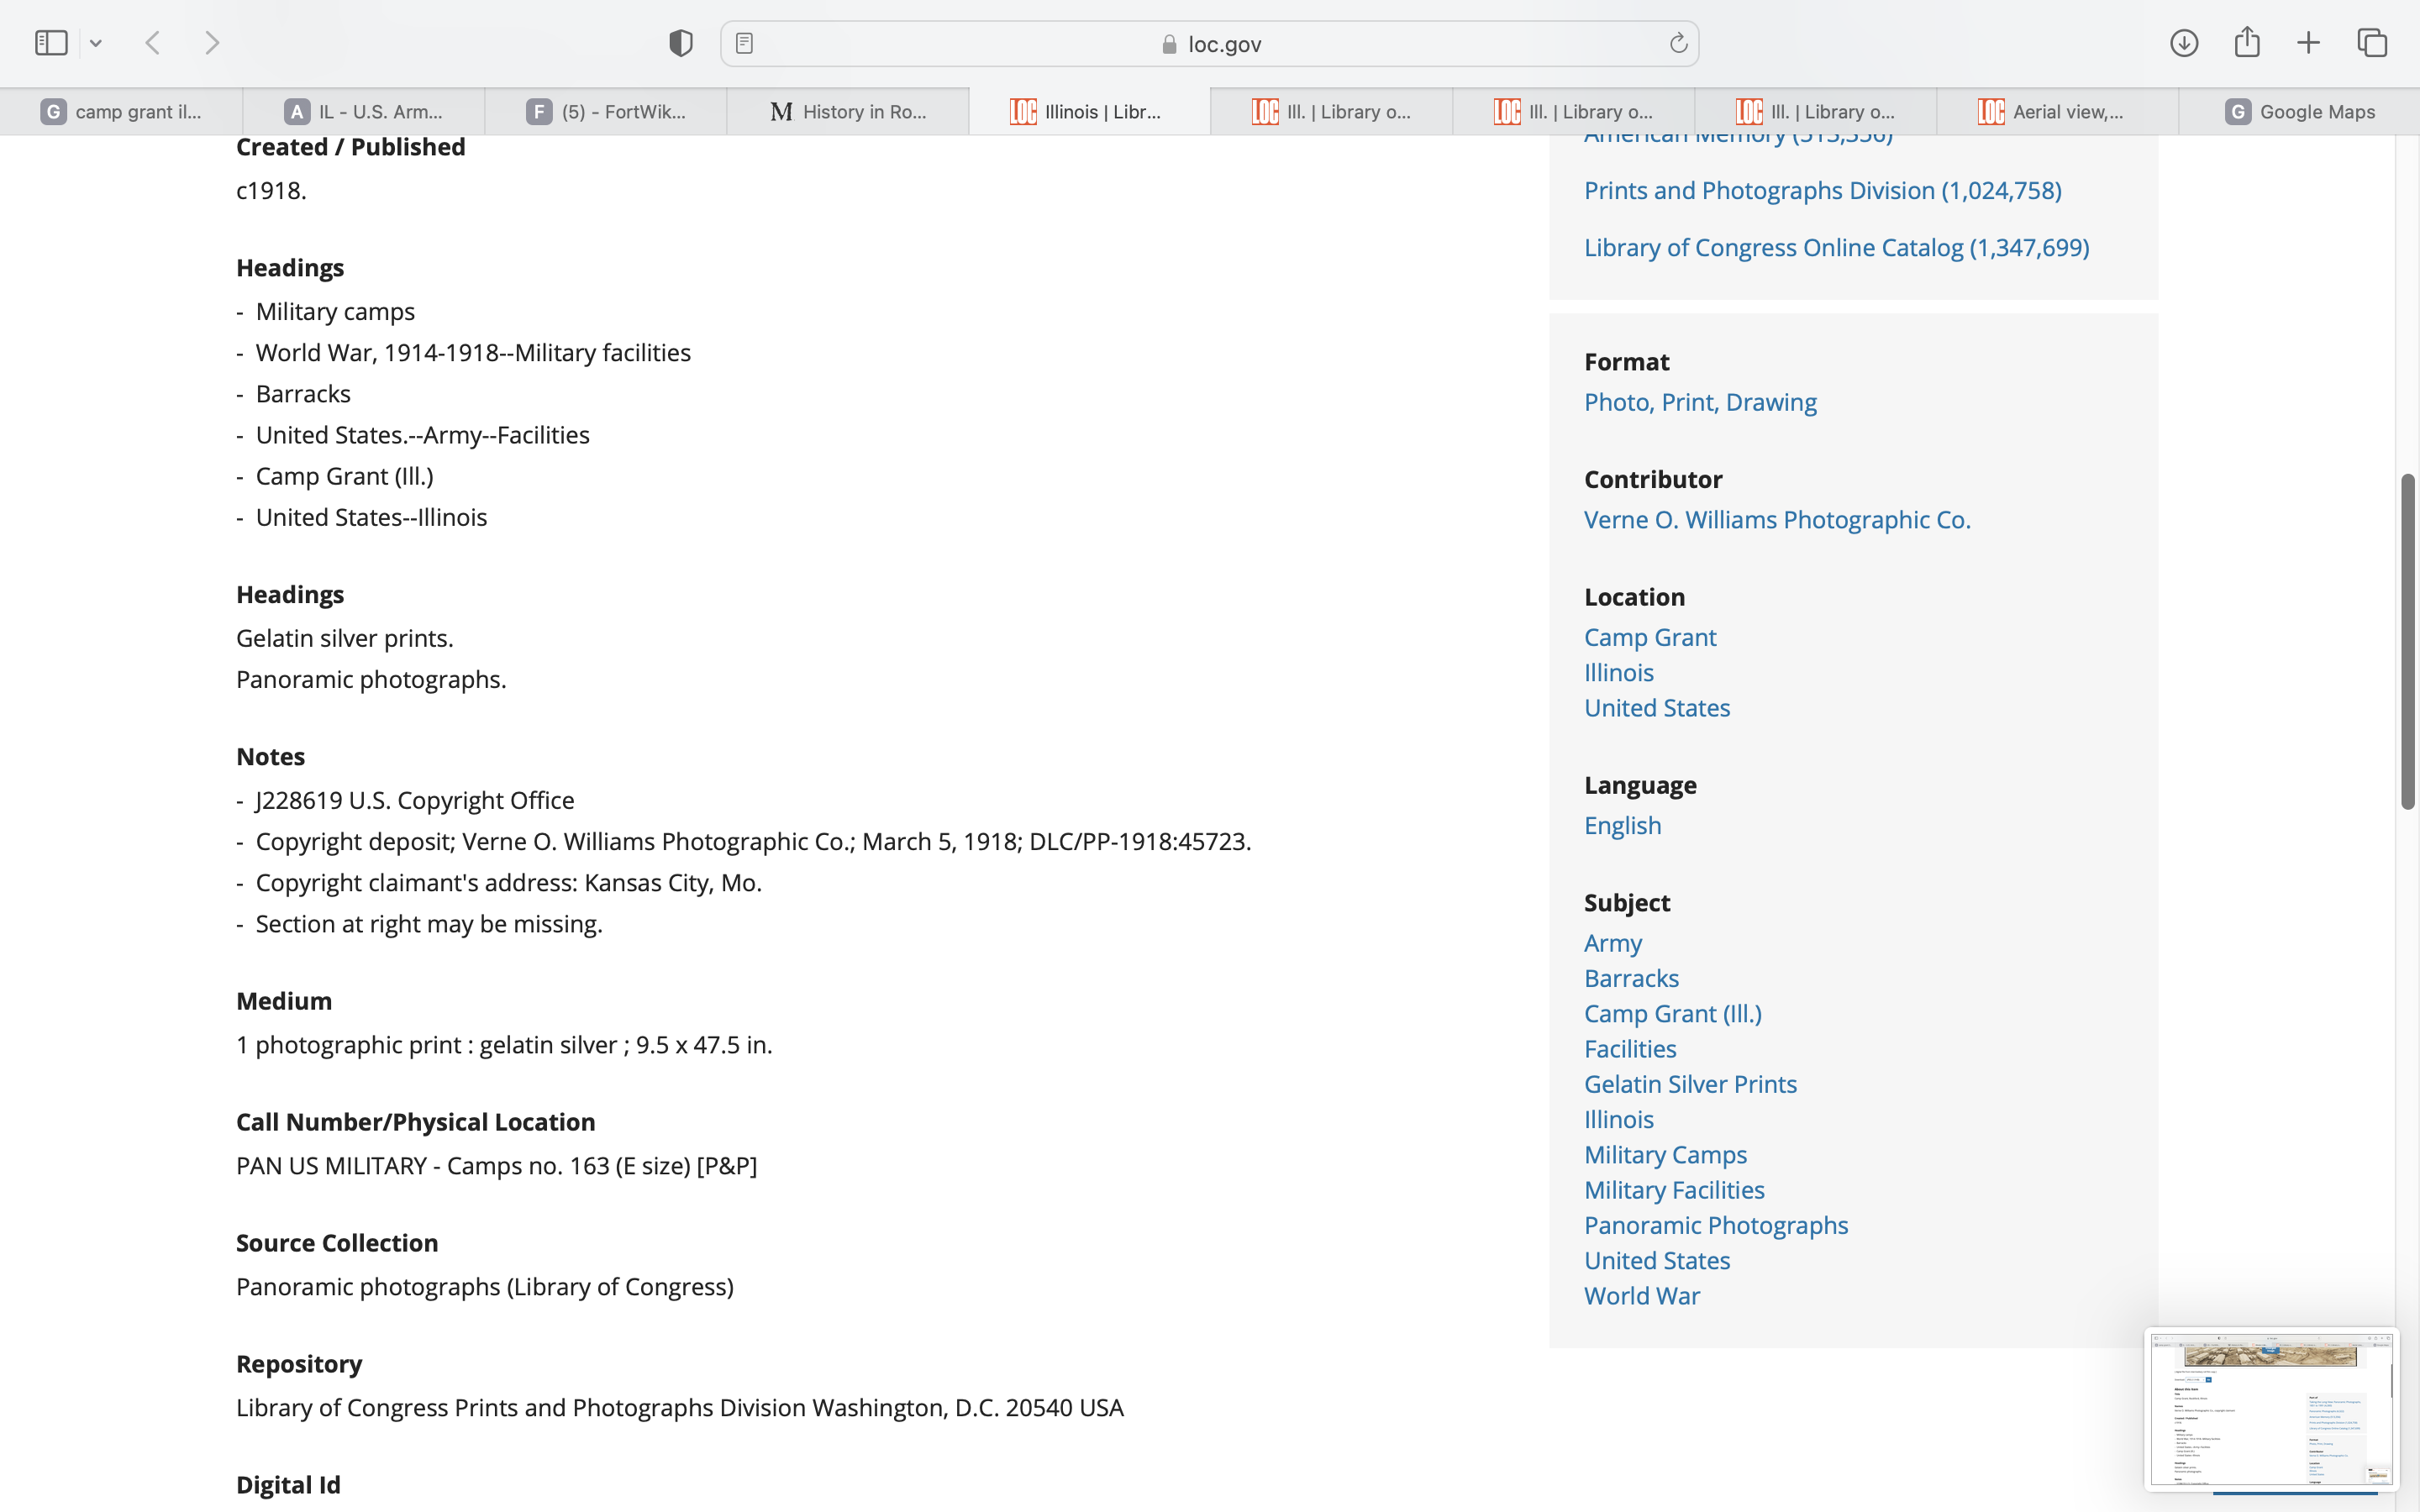Screen dimensions: 2420x1512
Task: Click the page vertical scrollbar
Action: [2407, 640]
